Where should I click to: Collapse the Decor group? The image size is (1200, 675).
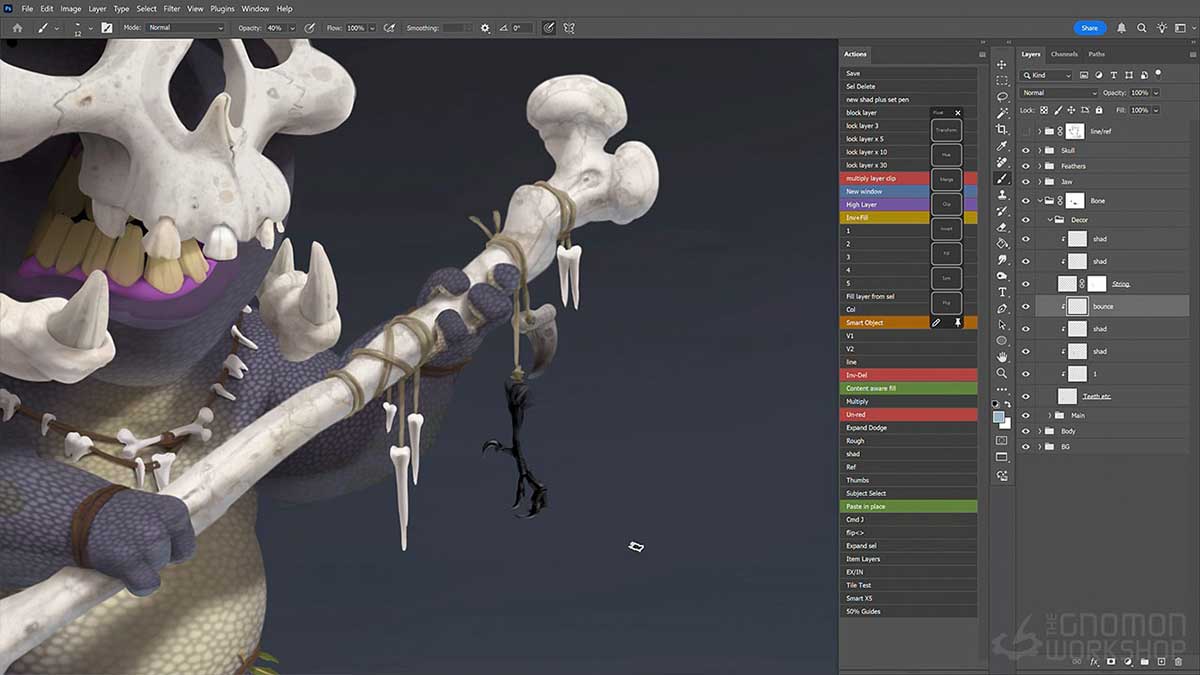[x=1049, y=218]
